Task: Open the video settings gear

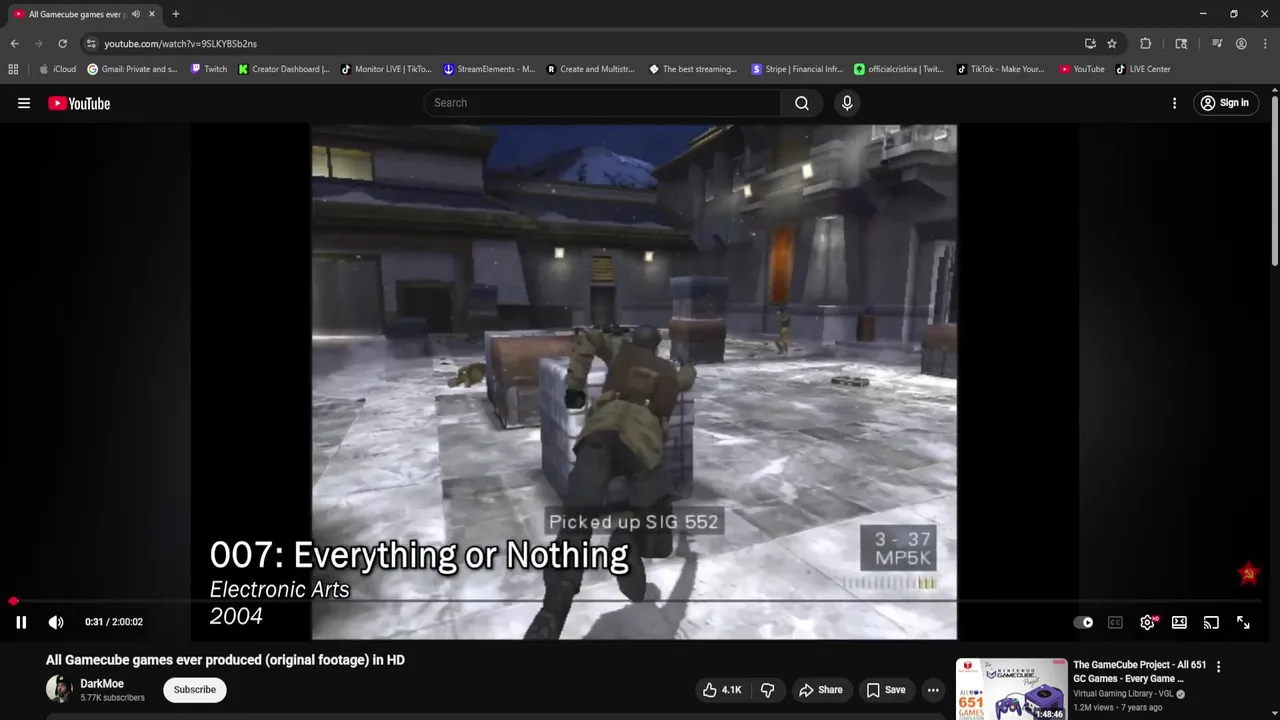Action: tap(1147, 622)
